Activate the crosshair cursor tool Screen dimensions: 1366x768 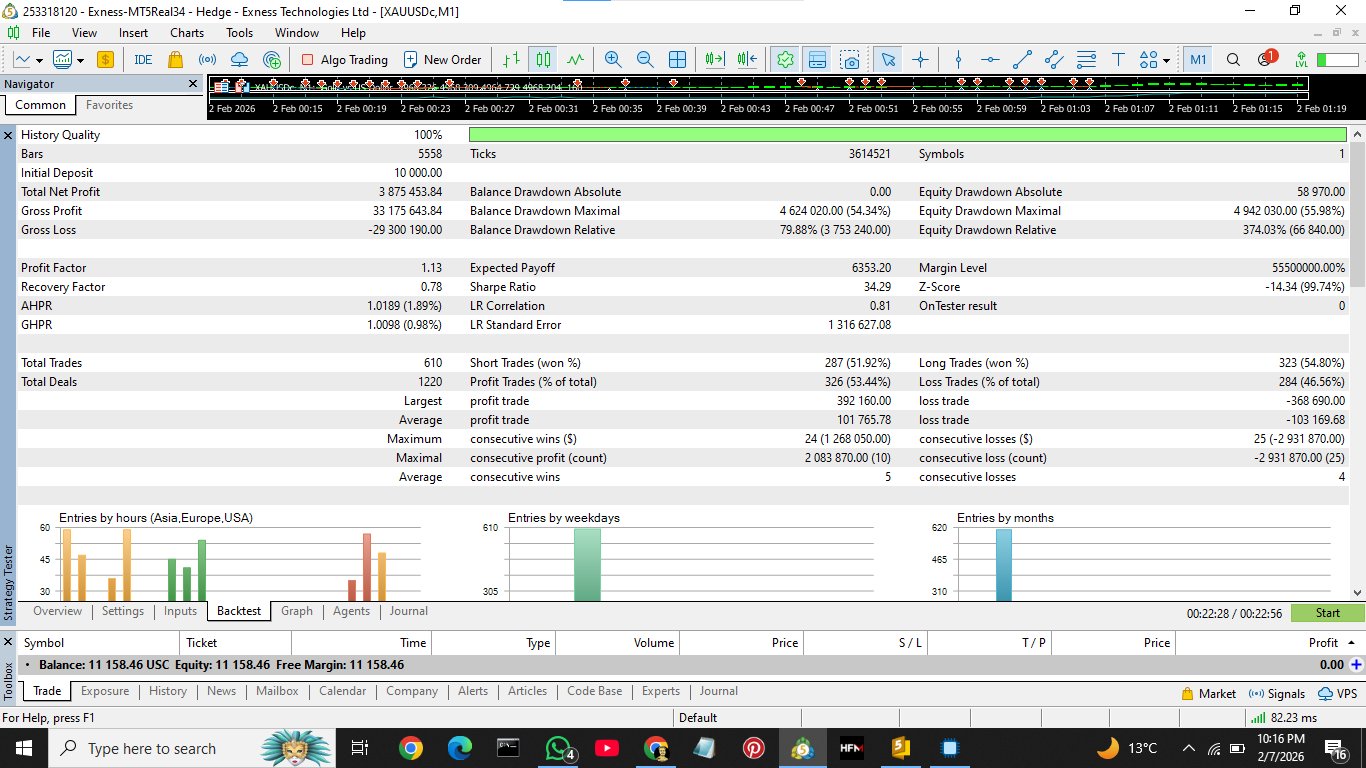click(920, 60)
